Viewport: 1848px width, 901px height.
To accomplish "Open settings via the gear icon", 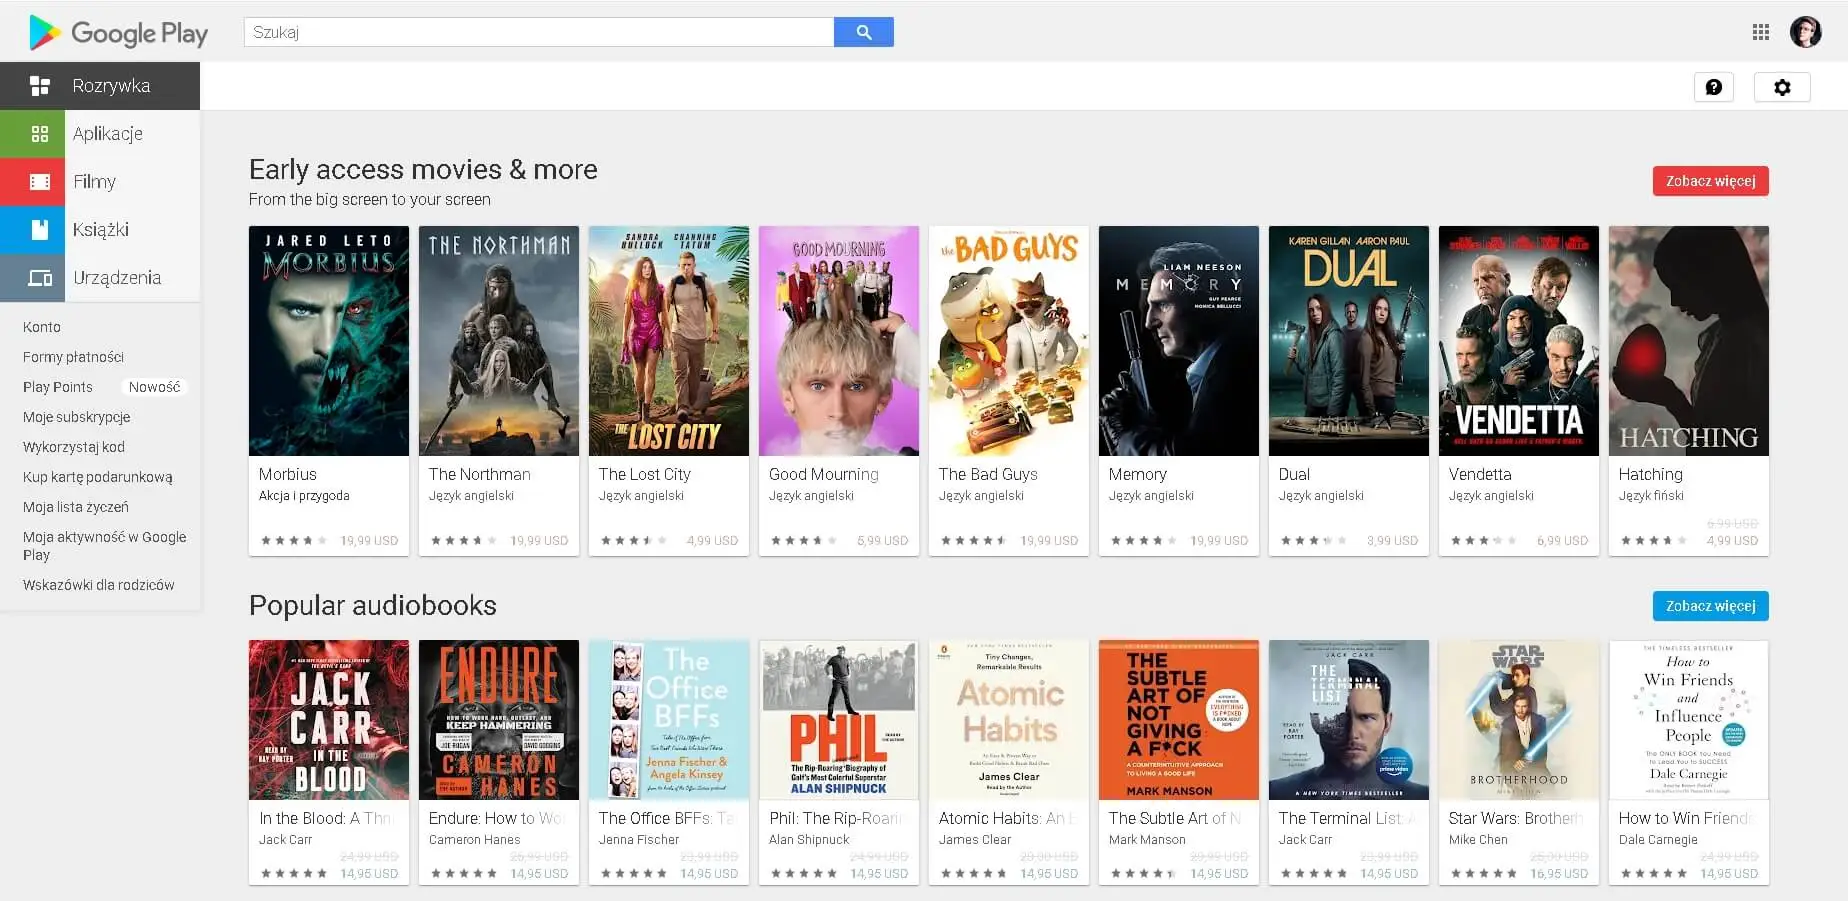I will pos(1781,87).
